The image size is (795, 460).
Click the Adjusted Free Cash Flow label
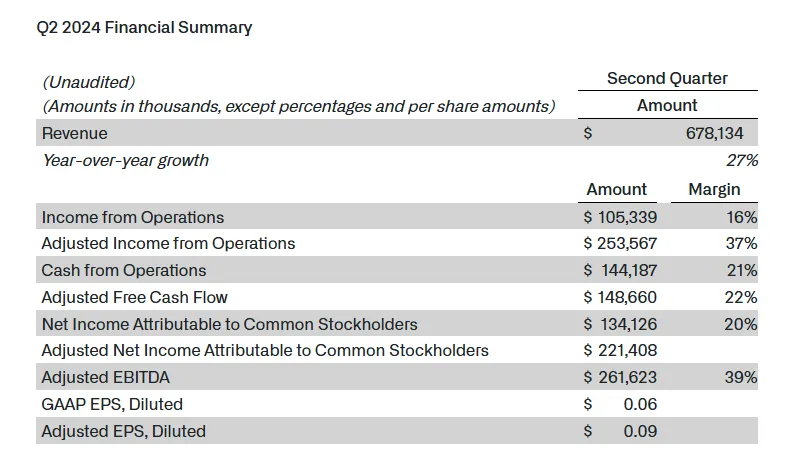134,297
